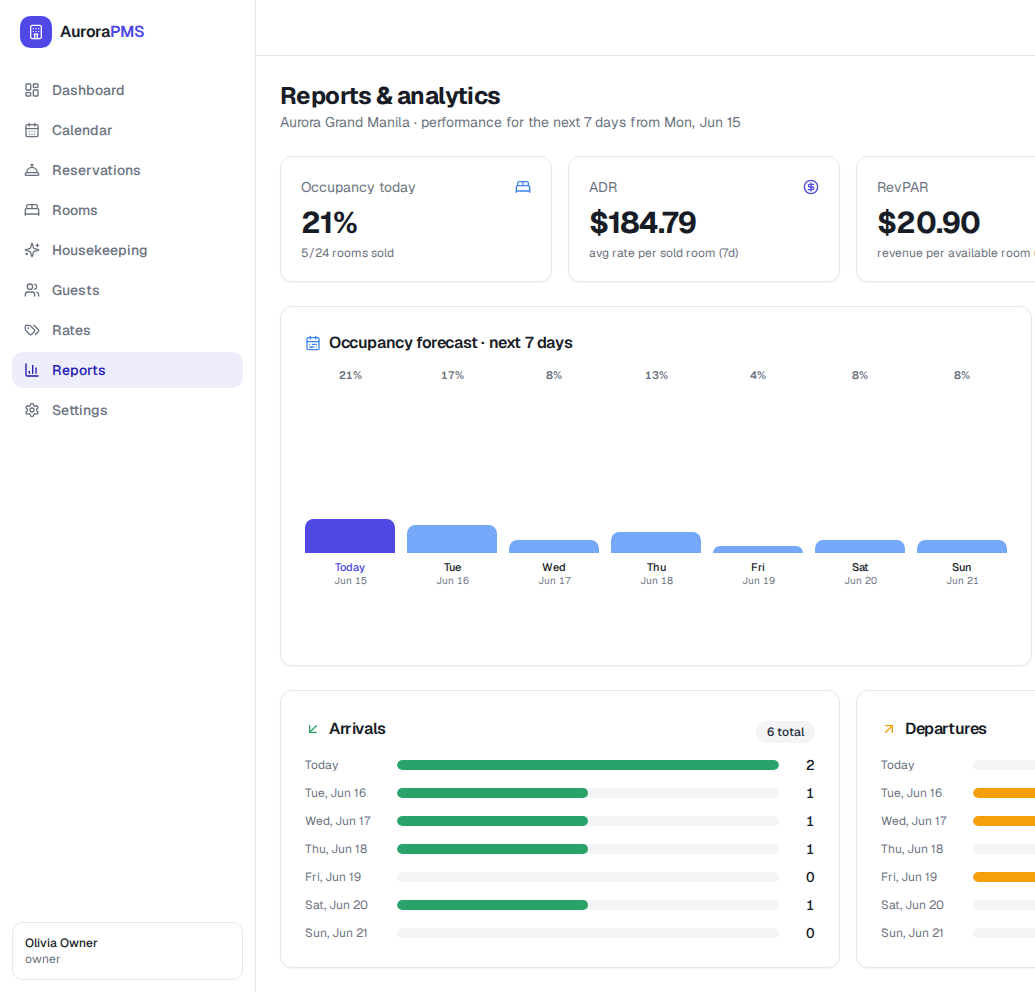Click the Sat, Jun 20 label in Departures
The height and width of the screenshot is (992, 1035).
tap(912, 905)
